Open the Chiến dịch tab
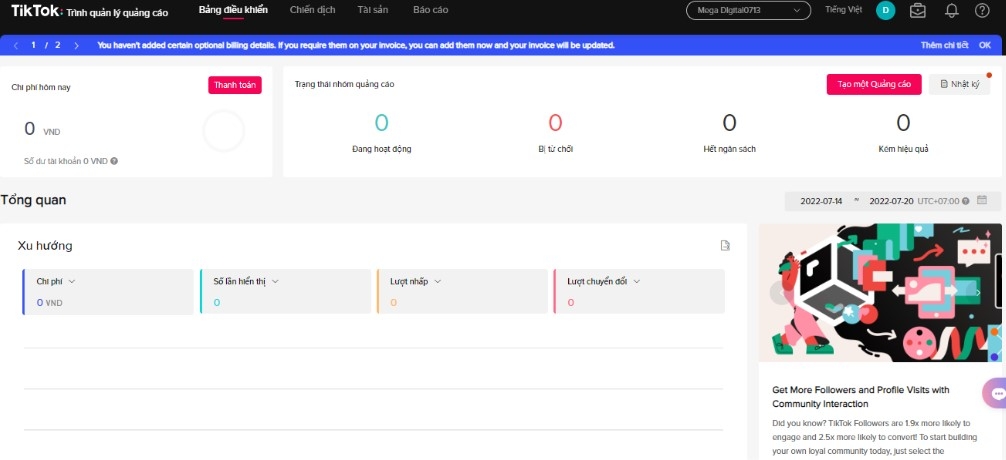1006x460 pixels. tap(312, 10)
